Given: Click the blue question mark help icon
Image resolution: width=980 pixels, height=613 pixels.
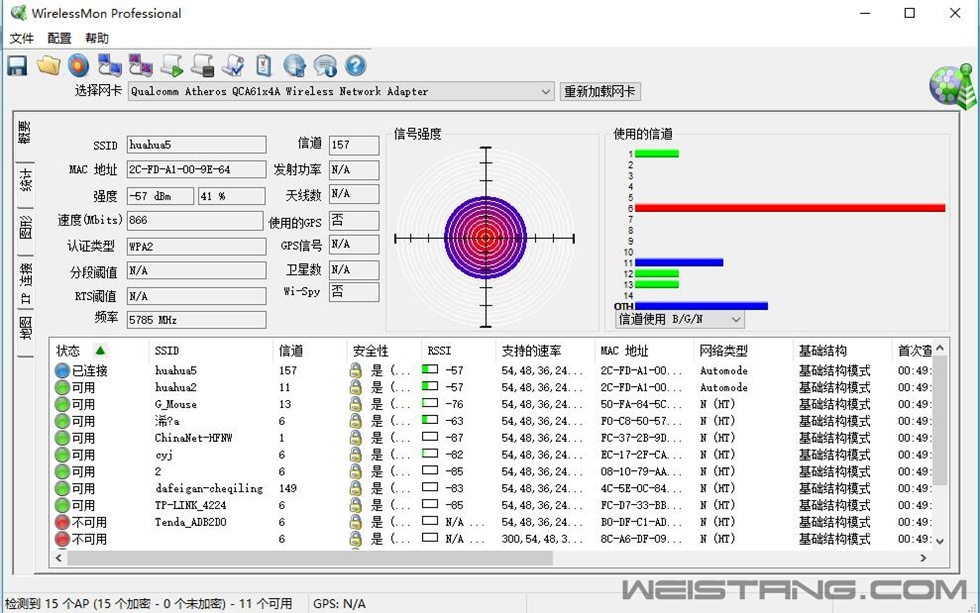Looking at the screenshot, I should (x=356, y=66).
